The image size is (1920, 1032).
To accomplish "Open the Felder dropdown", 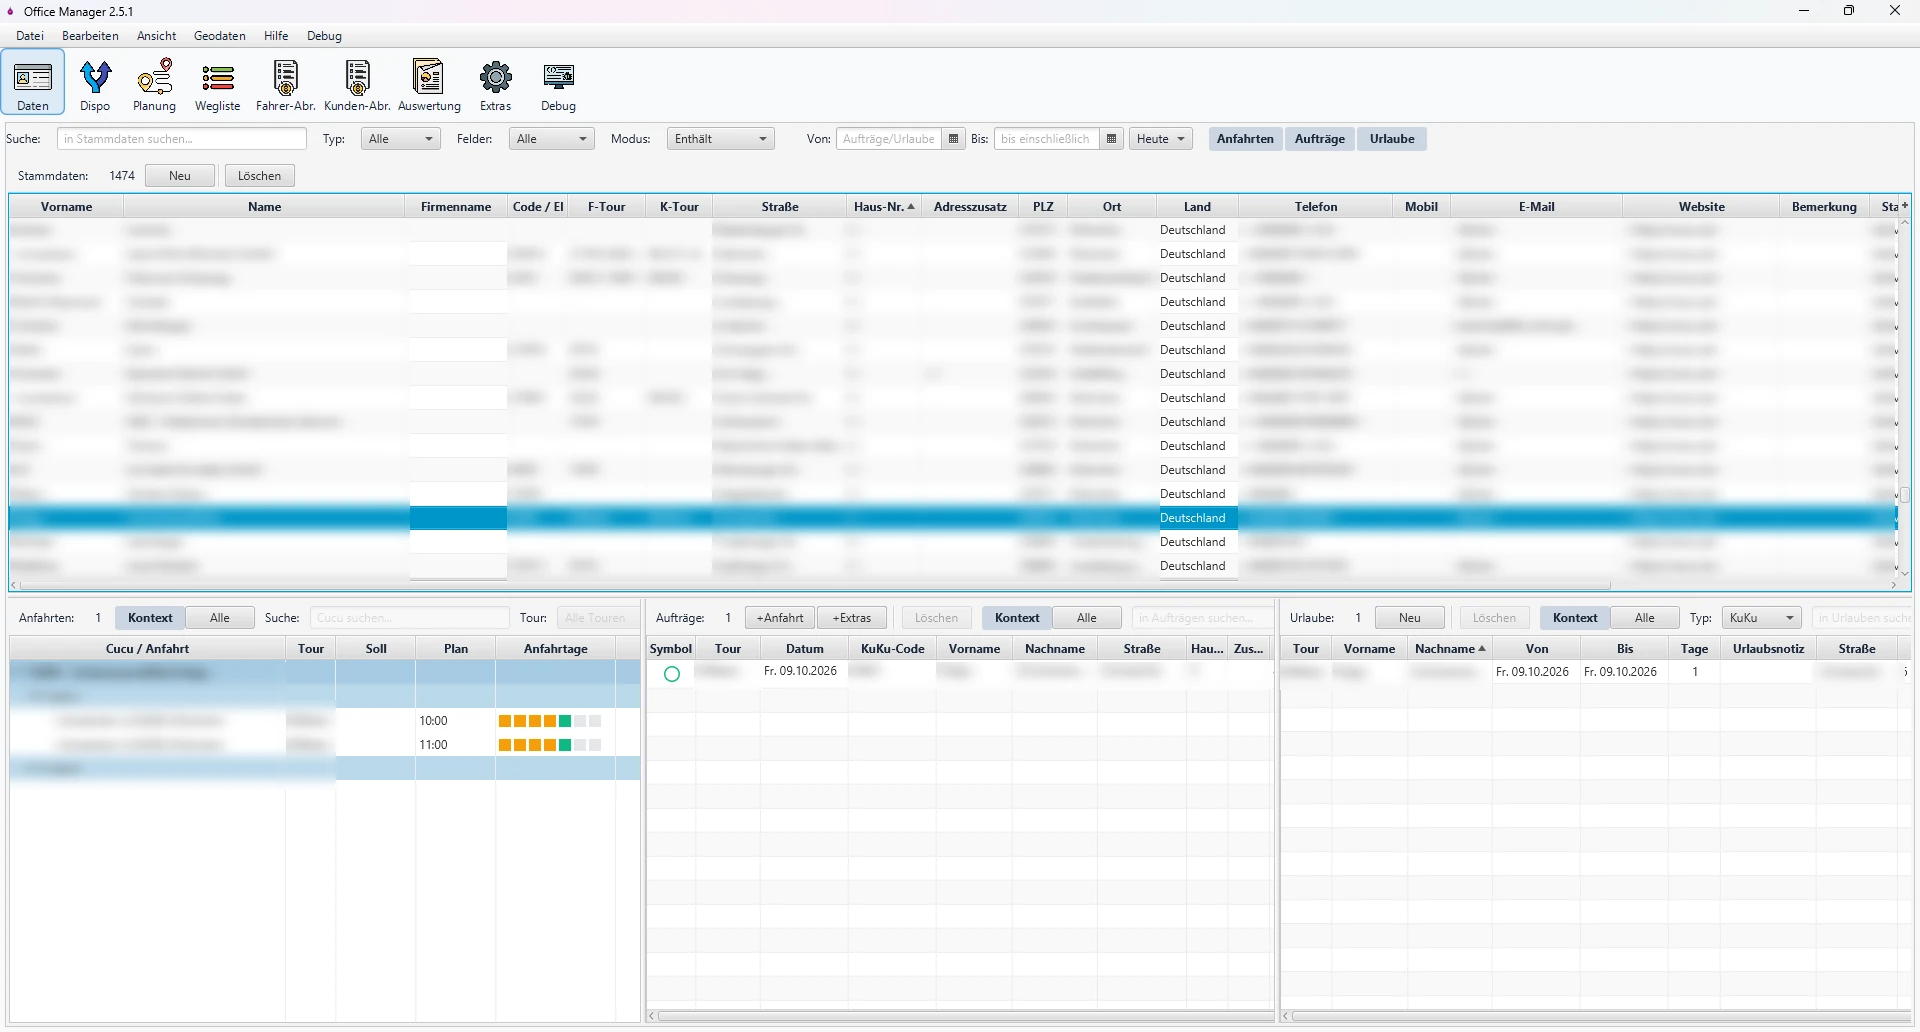I will 552,139.
